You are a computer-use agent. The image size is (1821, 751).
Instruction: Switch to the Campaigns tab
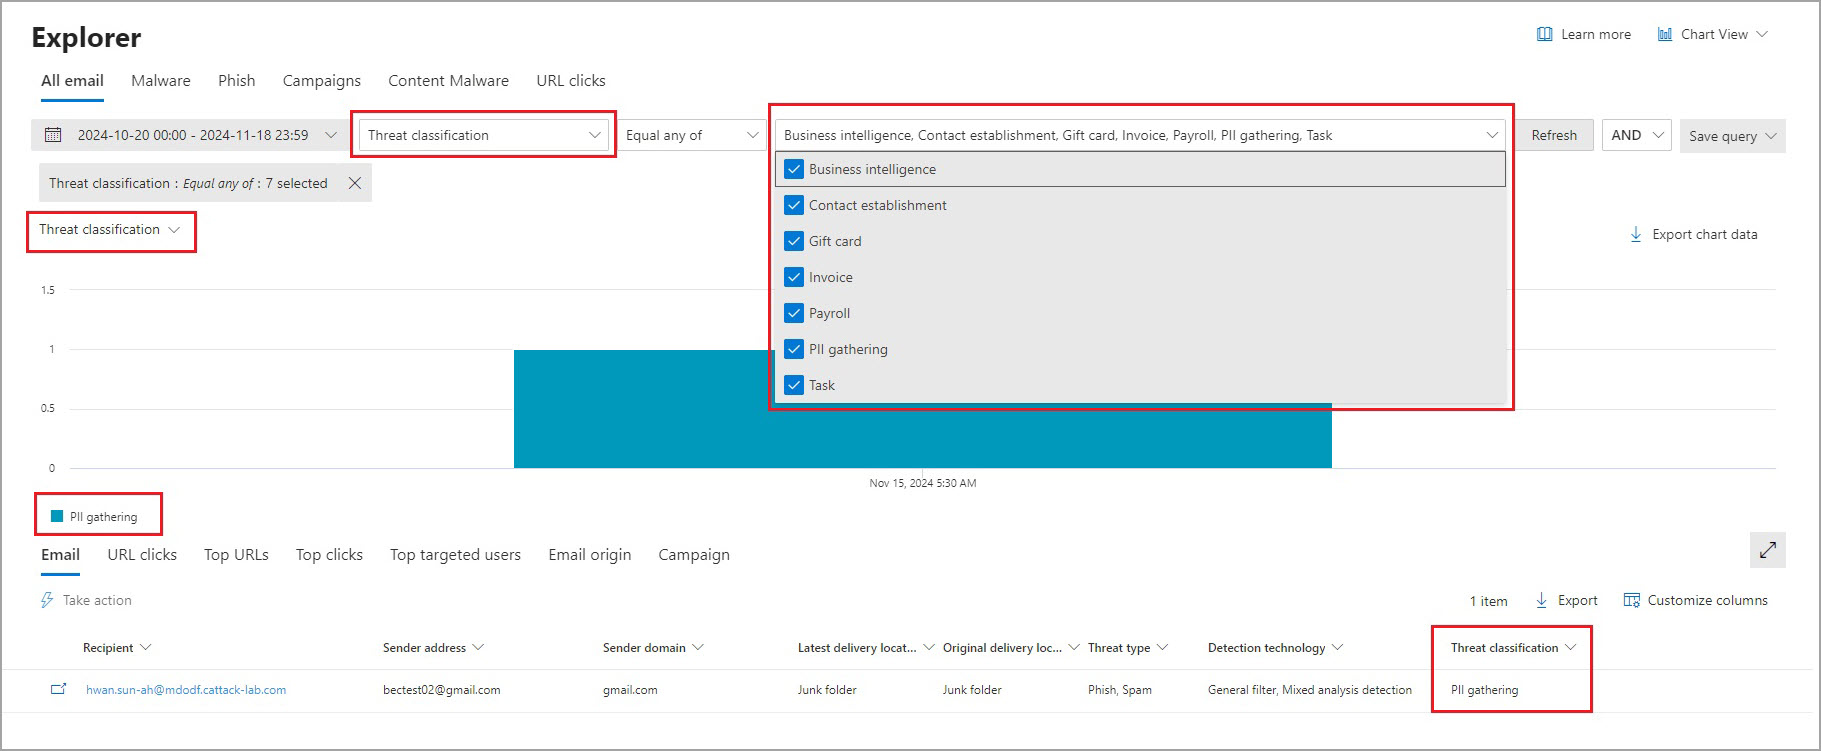pyautogui.click(x=322, y=81)
